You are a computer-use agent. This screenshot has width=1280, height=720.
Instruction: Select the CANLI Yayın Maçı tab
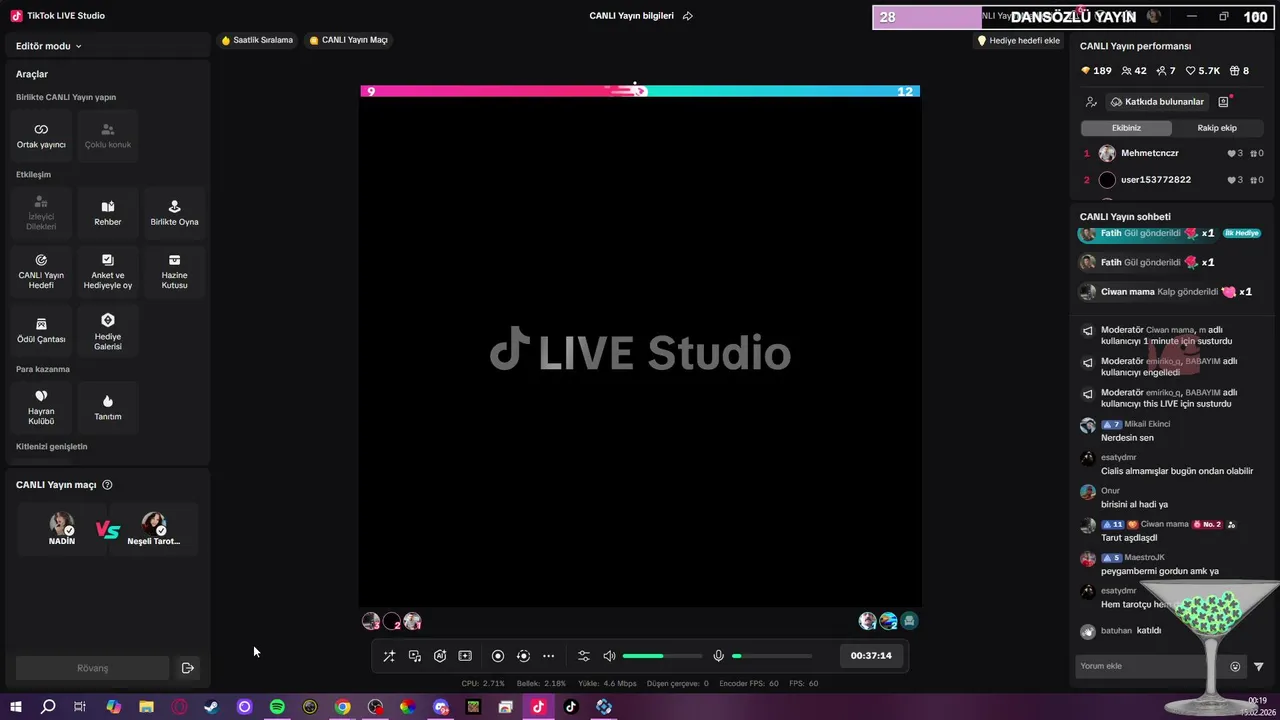[348, 40]
